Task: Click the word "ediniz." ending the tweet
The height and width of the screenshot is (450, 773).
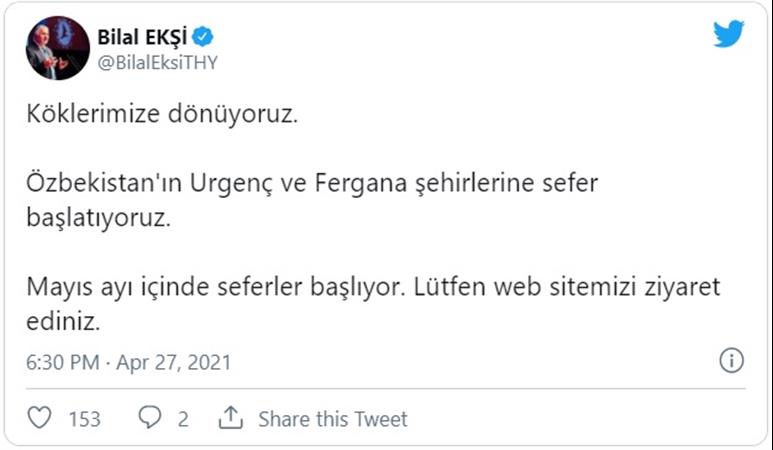Action: pyautogui.click(x=66, y=322)
